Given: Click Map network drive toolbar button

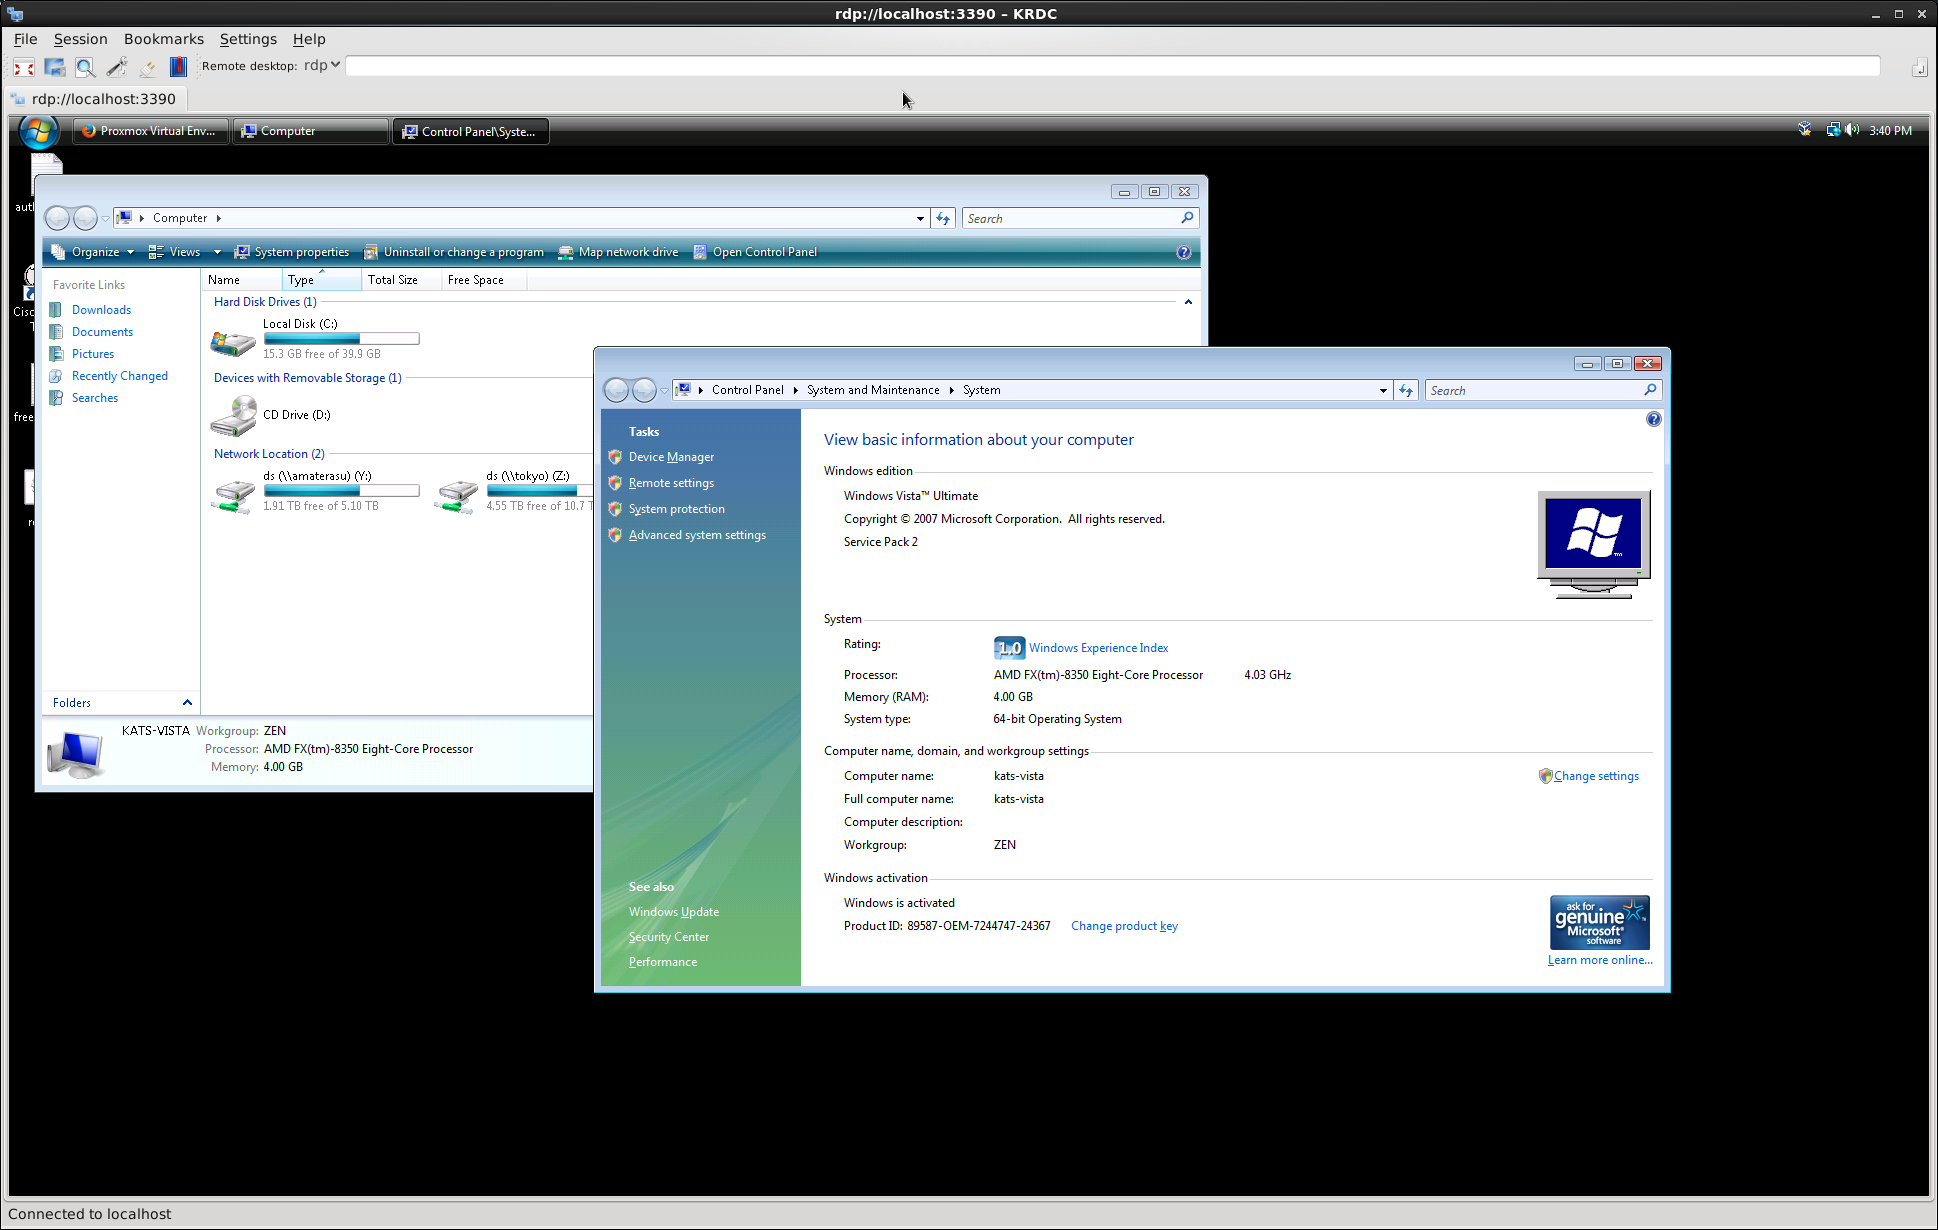Looking at the screenshot, I should click(618, 252).
